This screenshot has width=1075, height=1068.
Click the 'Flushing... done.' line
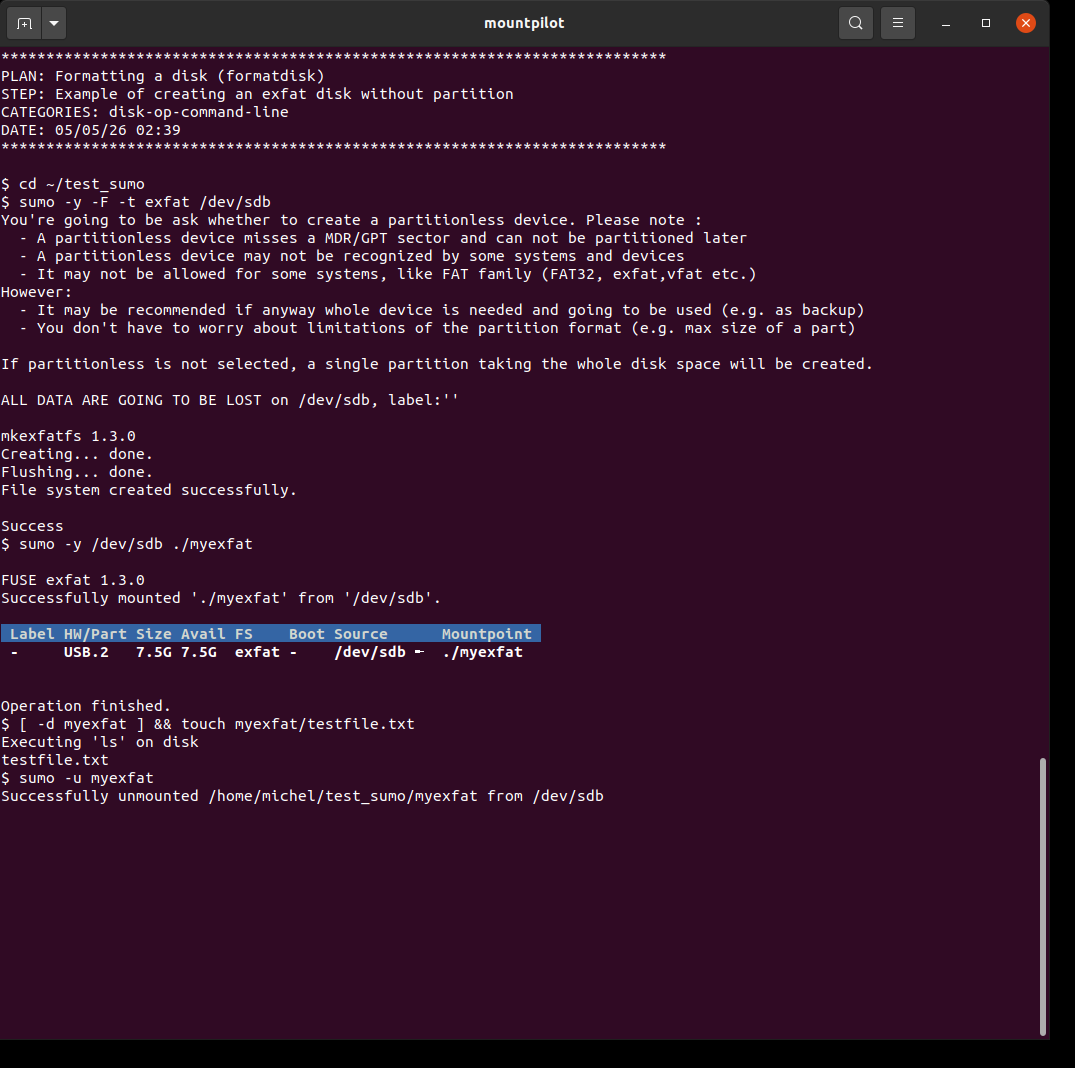(x=77, y=472)
